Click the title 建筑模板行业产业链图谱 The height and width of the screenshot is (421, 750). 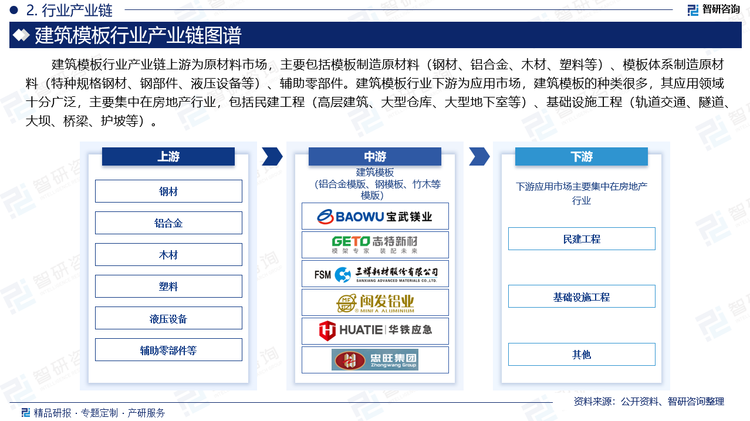tap(138, 35)
